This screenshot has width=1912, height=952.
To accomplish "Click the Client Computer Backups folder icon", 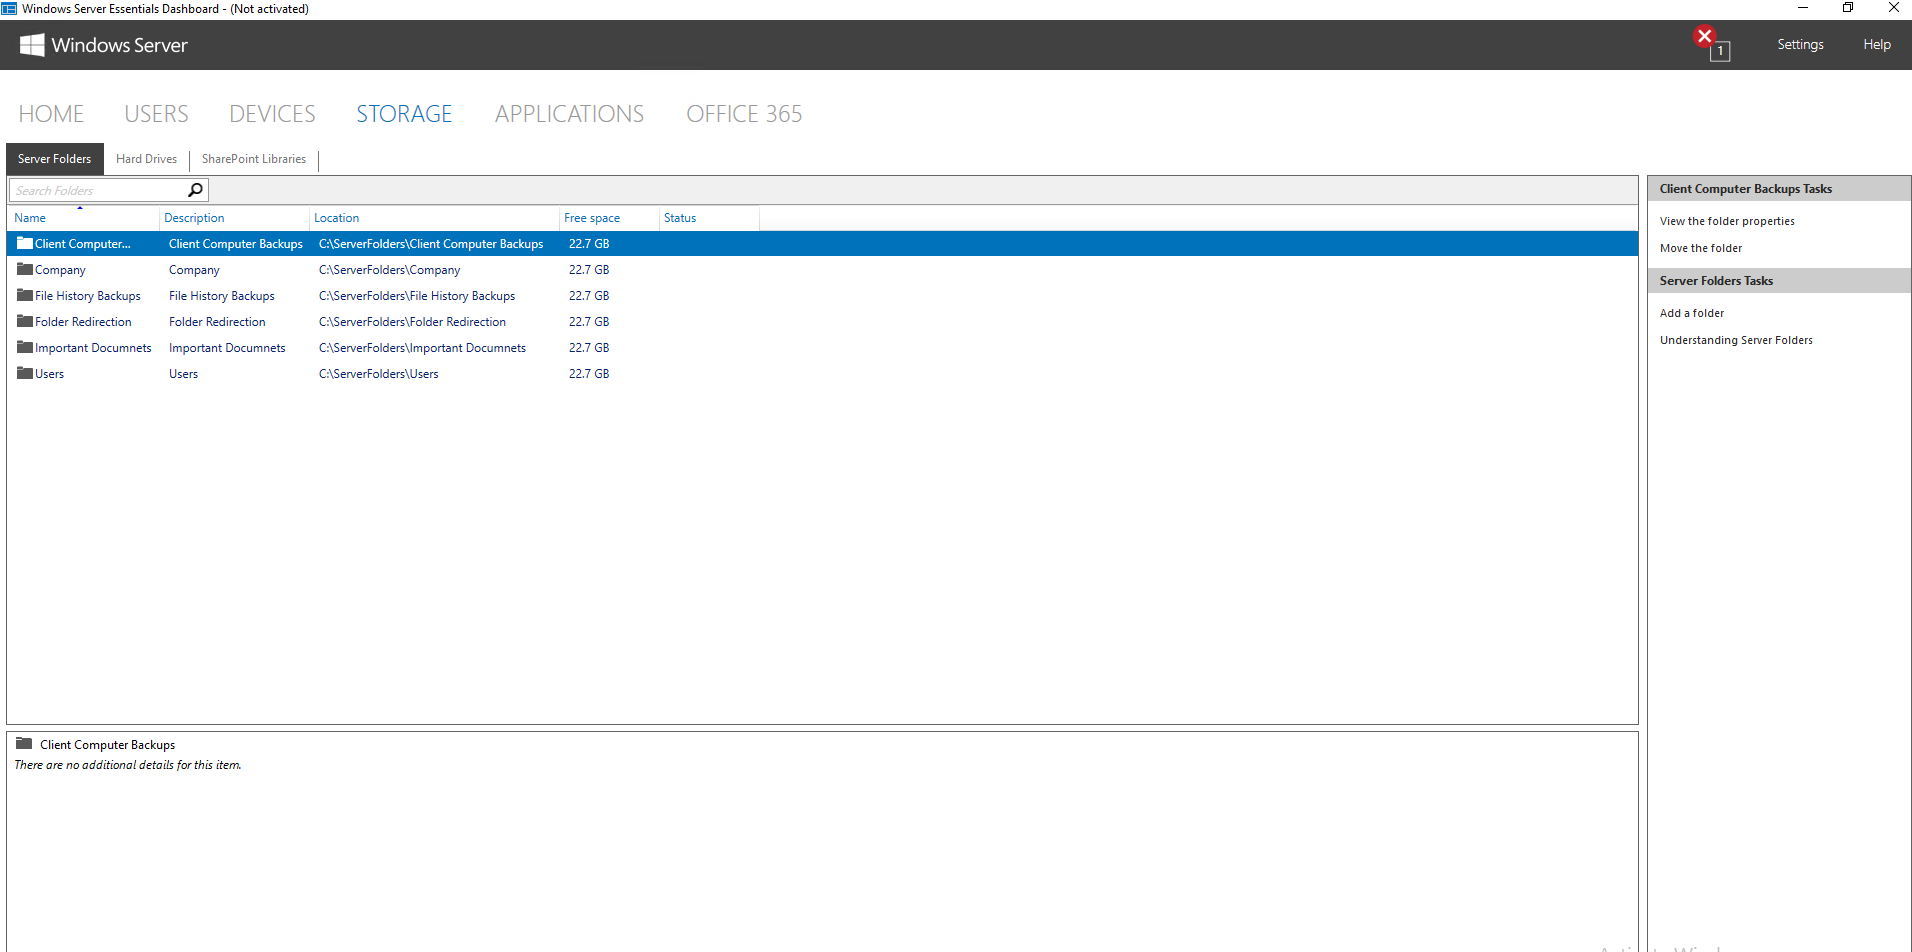I will tap(25, 243).
